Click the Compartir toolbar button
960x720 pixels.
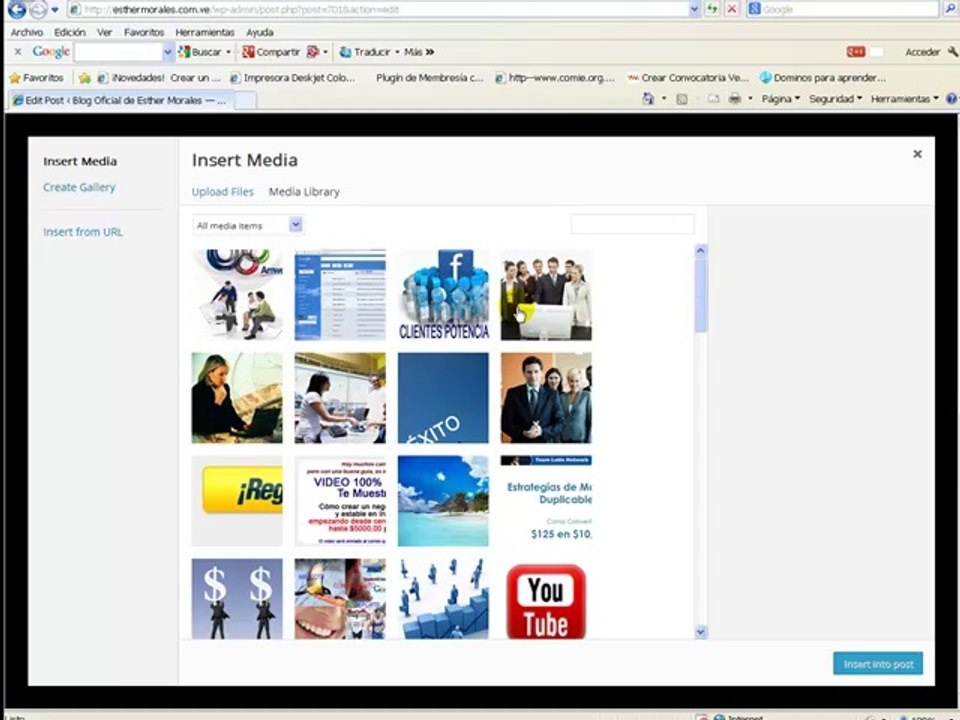click(x=271, y=52)
